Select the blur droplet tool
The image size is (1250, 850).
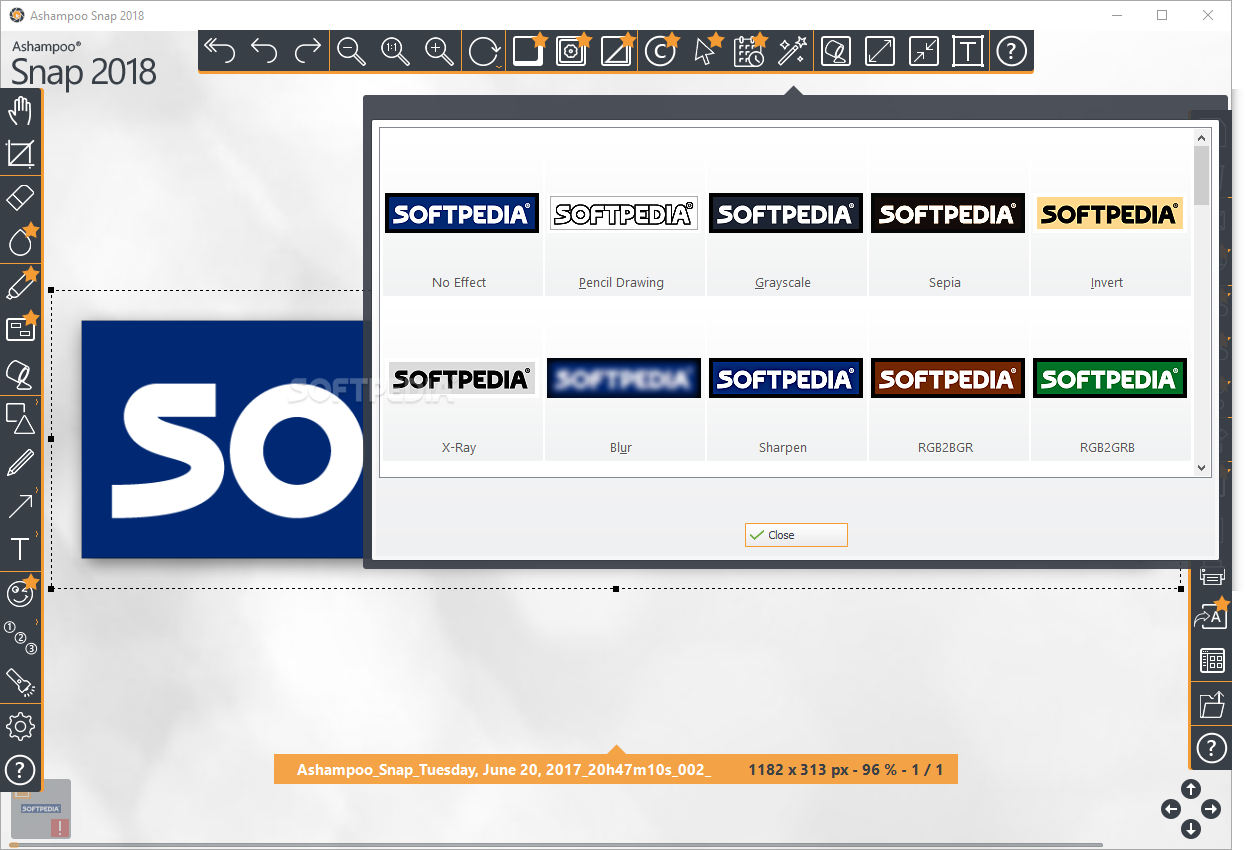pos(21,241)
